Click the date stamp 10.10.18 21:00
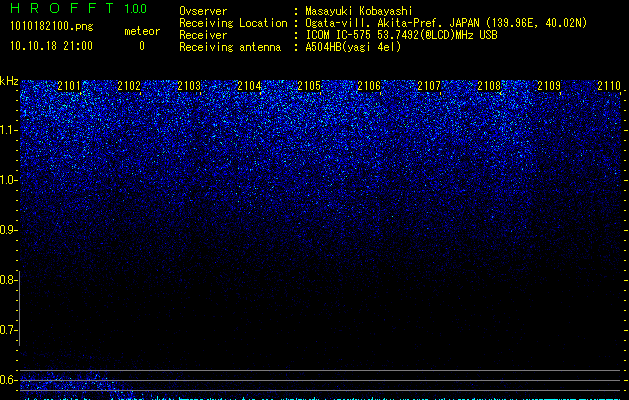Screen dimensions: 629x400 tap(51, 46)
